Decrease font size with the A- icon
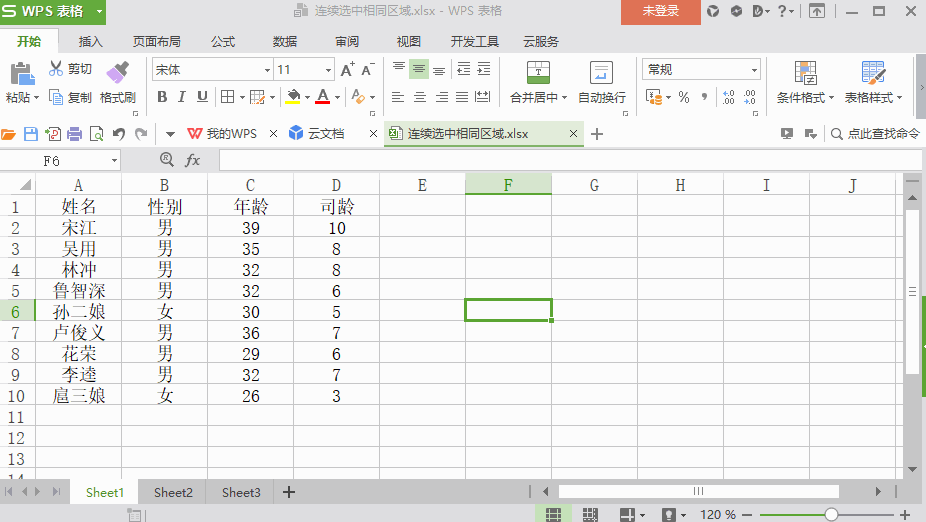This screenshot has width=926, height=522. (367, 70)
